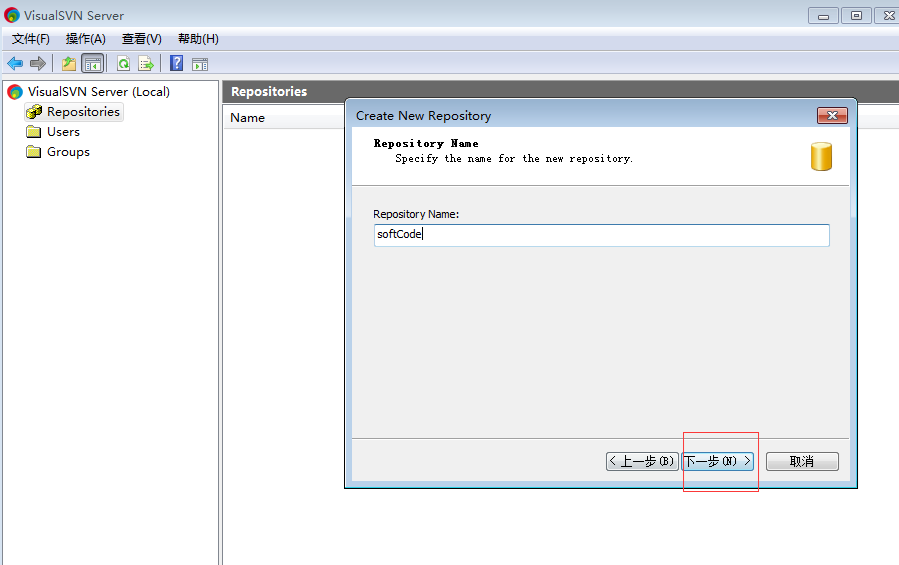The width and height of the screenshot is (899, 565).
Task: Minimize the VisualSVN Server window
Action: pyautogui.click(x=823, y=16)
